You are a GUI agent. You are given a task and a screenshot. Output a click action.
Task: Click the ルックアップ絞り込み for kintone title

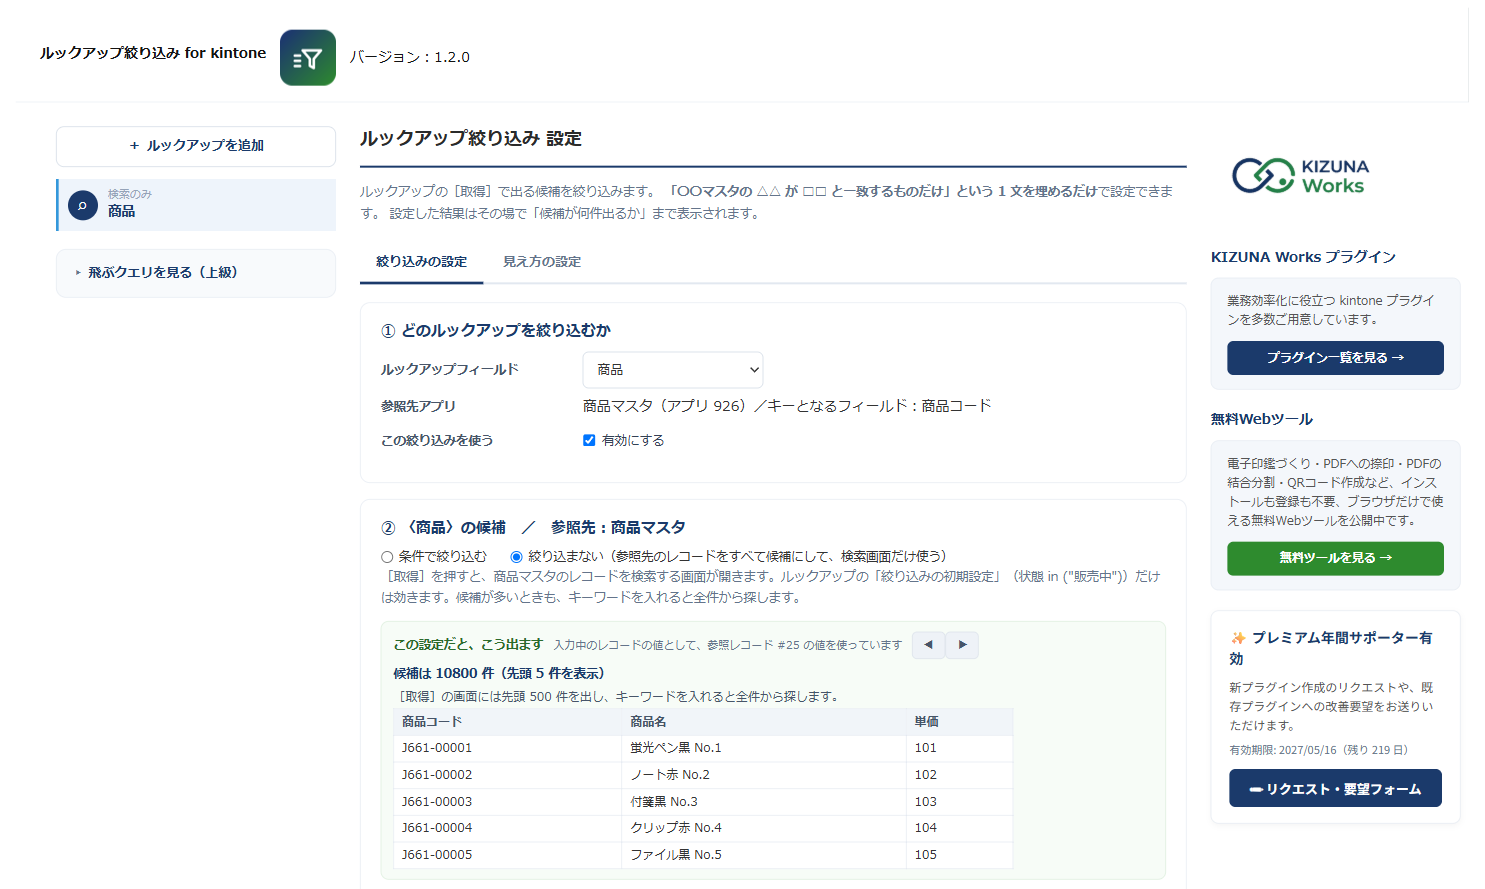153,53
